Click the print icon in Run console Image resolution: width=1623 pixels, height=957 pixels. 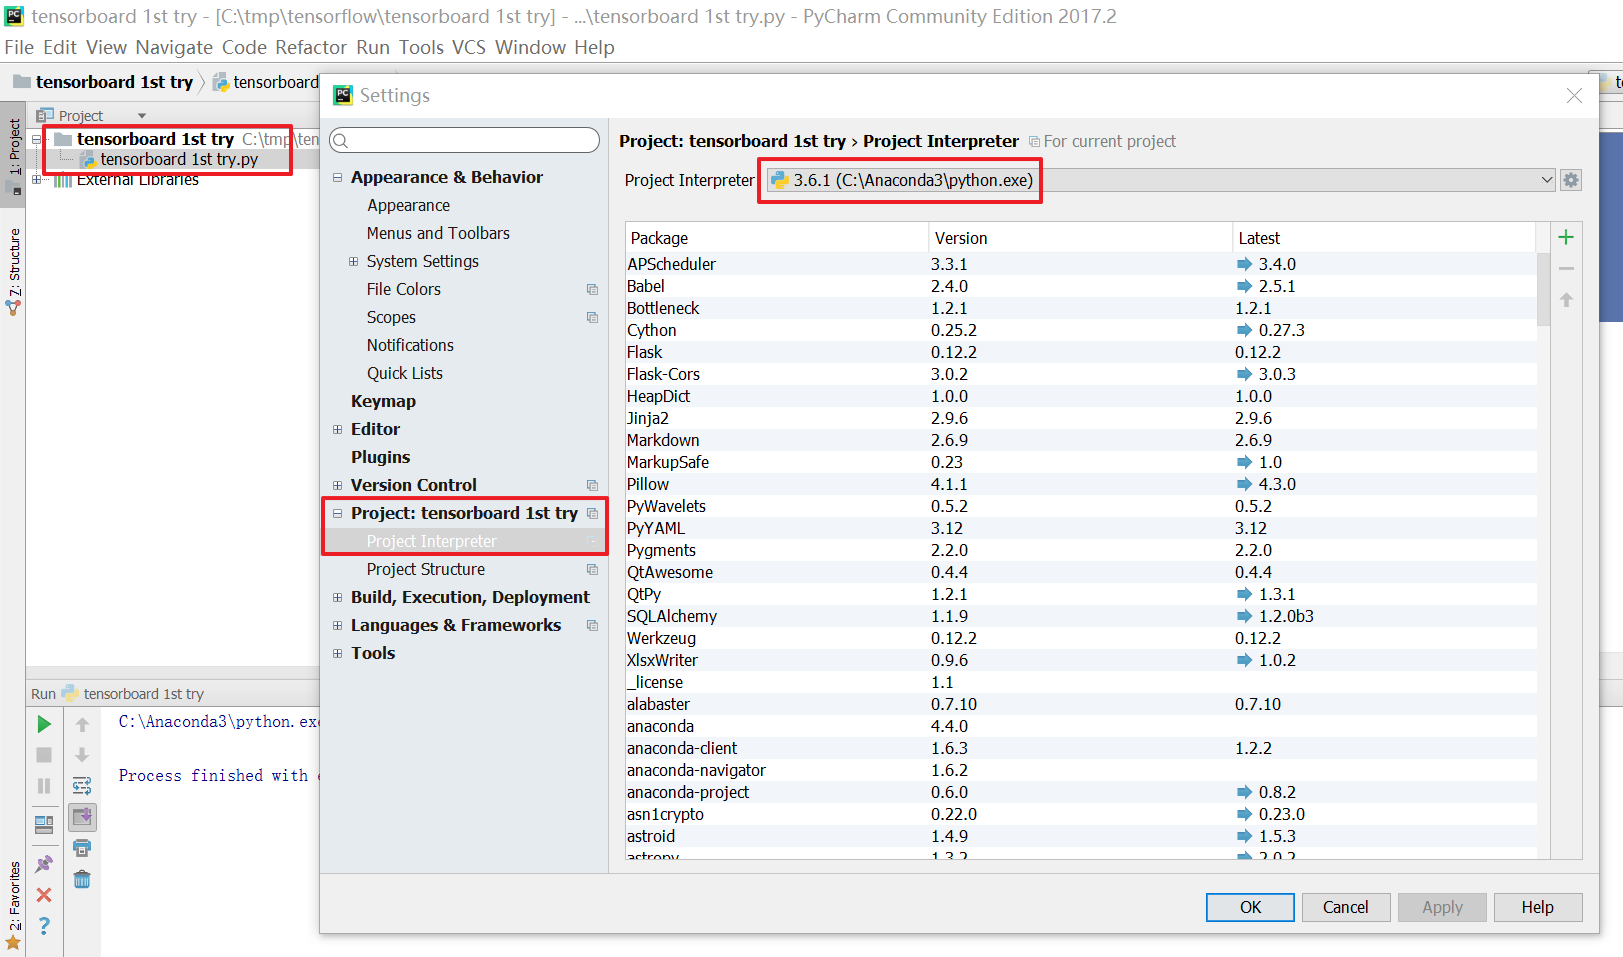coord(82,848)
